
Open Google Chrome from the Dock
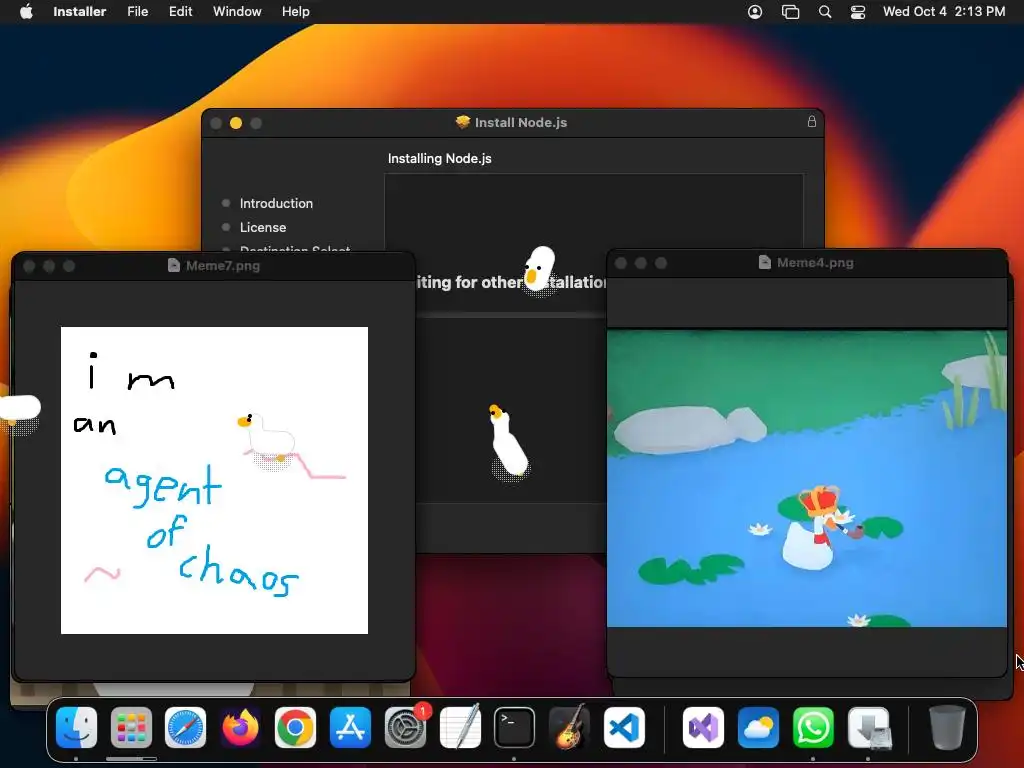coord(295,727)
